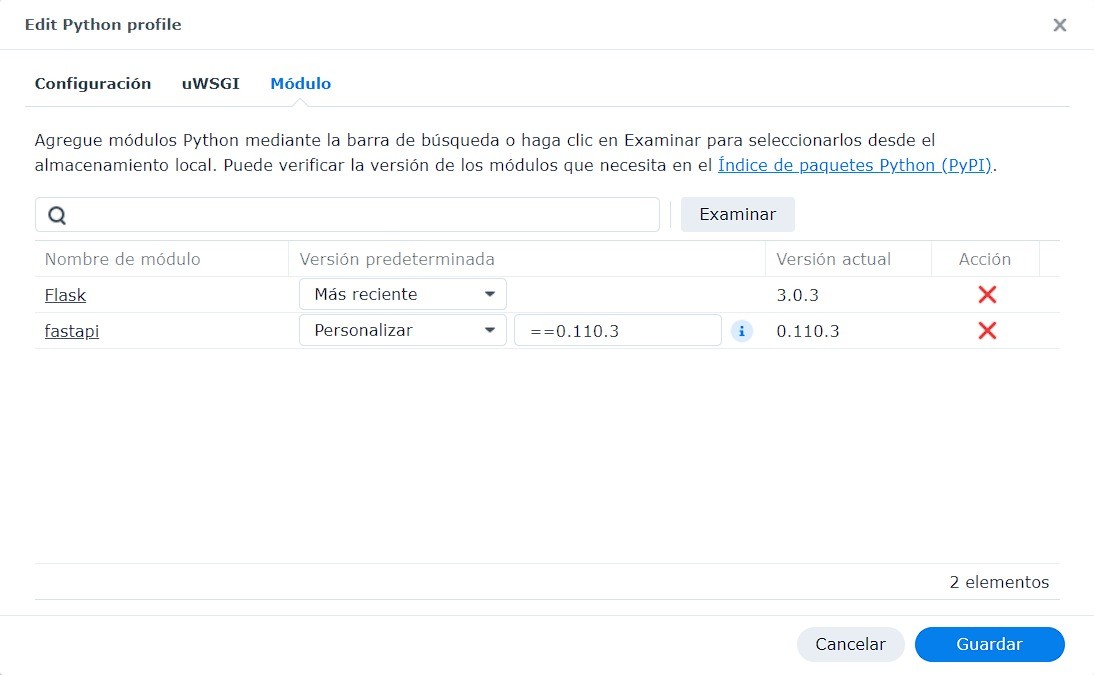The image size is (1094, 675).
Task: Expand the fastapi 'Personalizar' version dropdown
Action: 402,330
